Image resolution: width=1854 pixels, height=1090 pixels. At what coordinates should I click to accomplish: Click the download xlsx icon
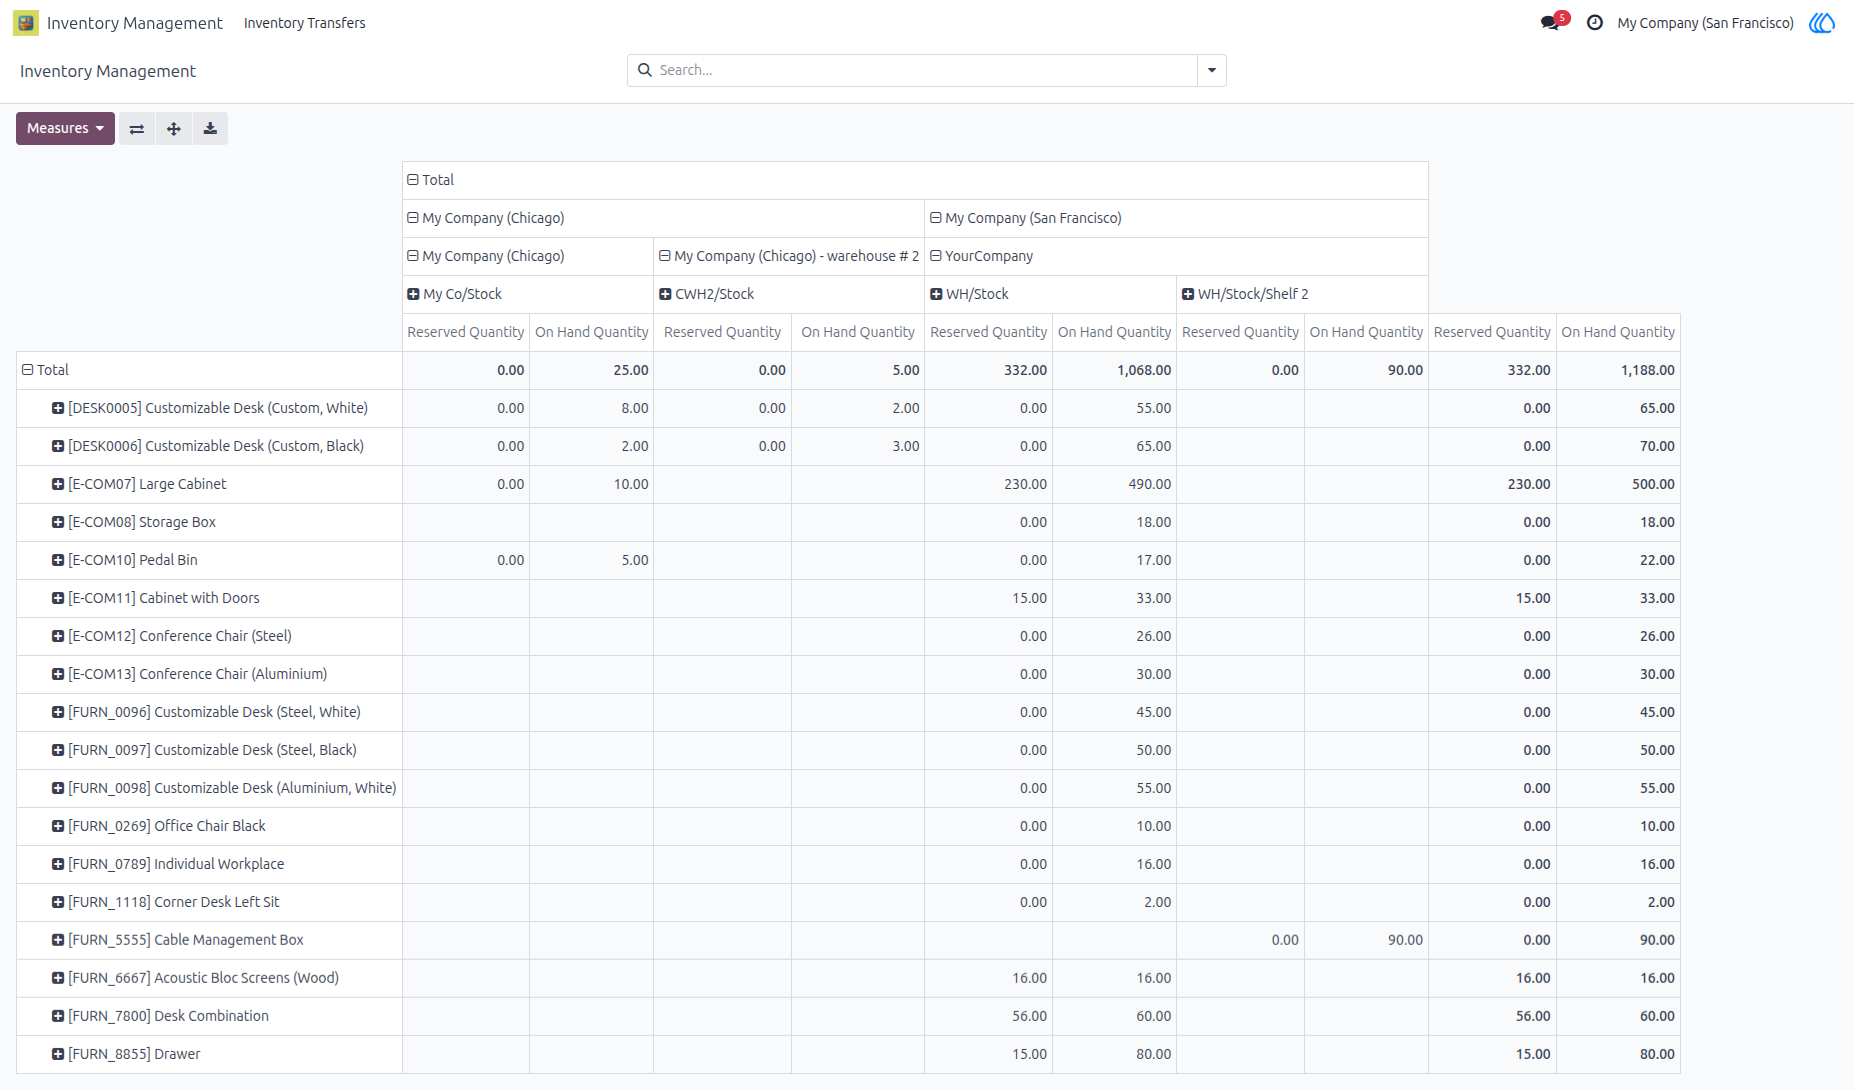(210, 129)
